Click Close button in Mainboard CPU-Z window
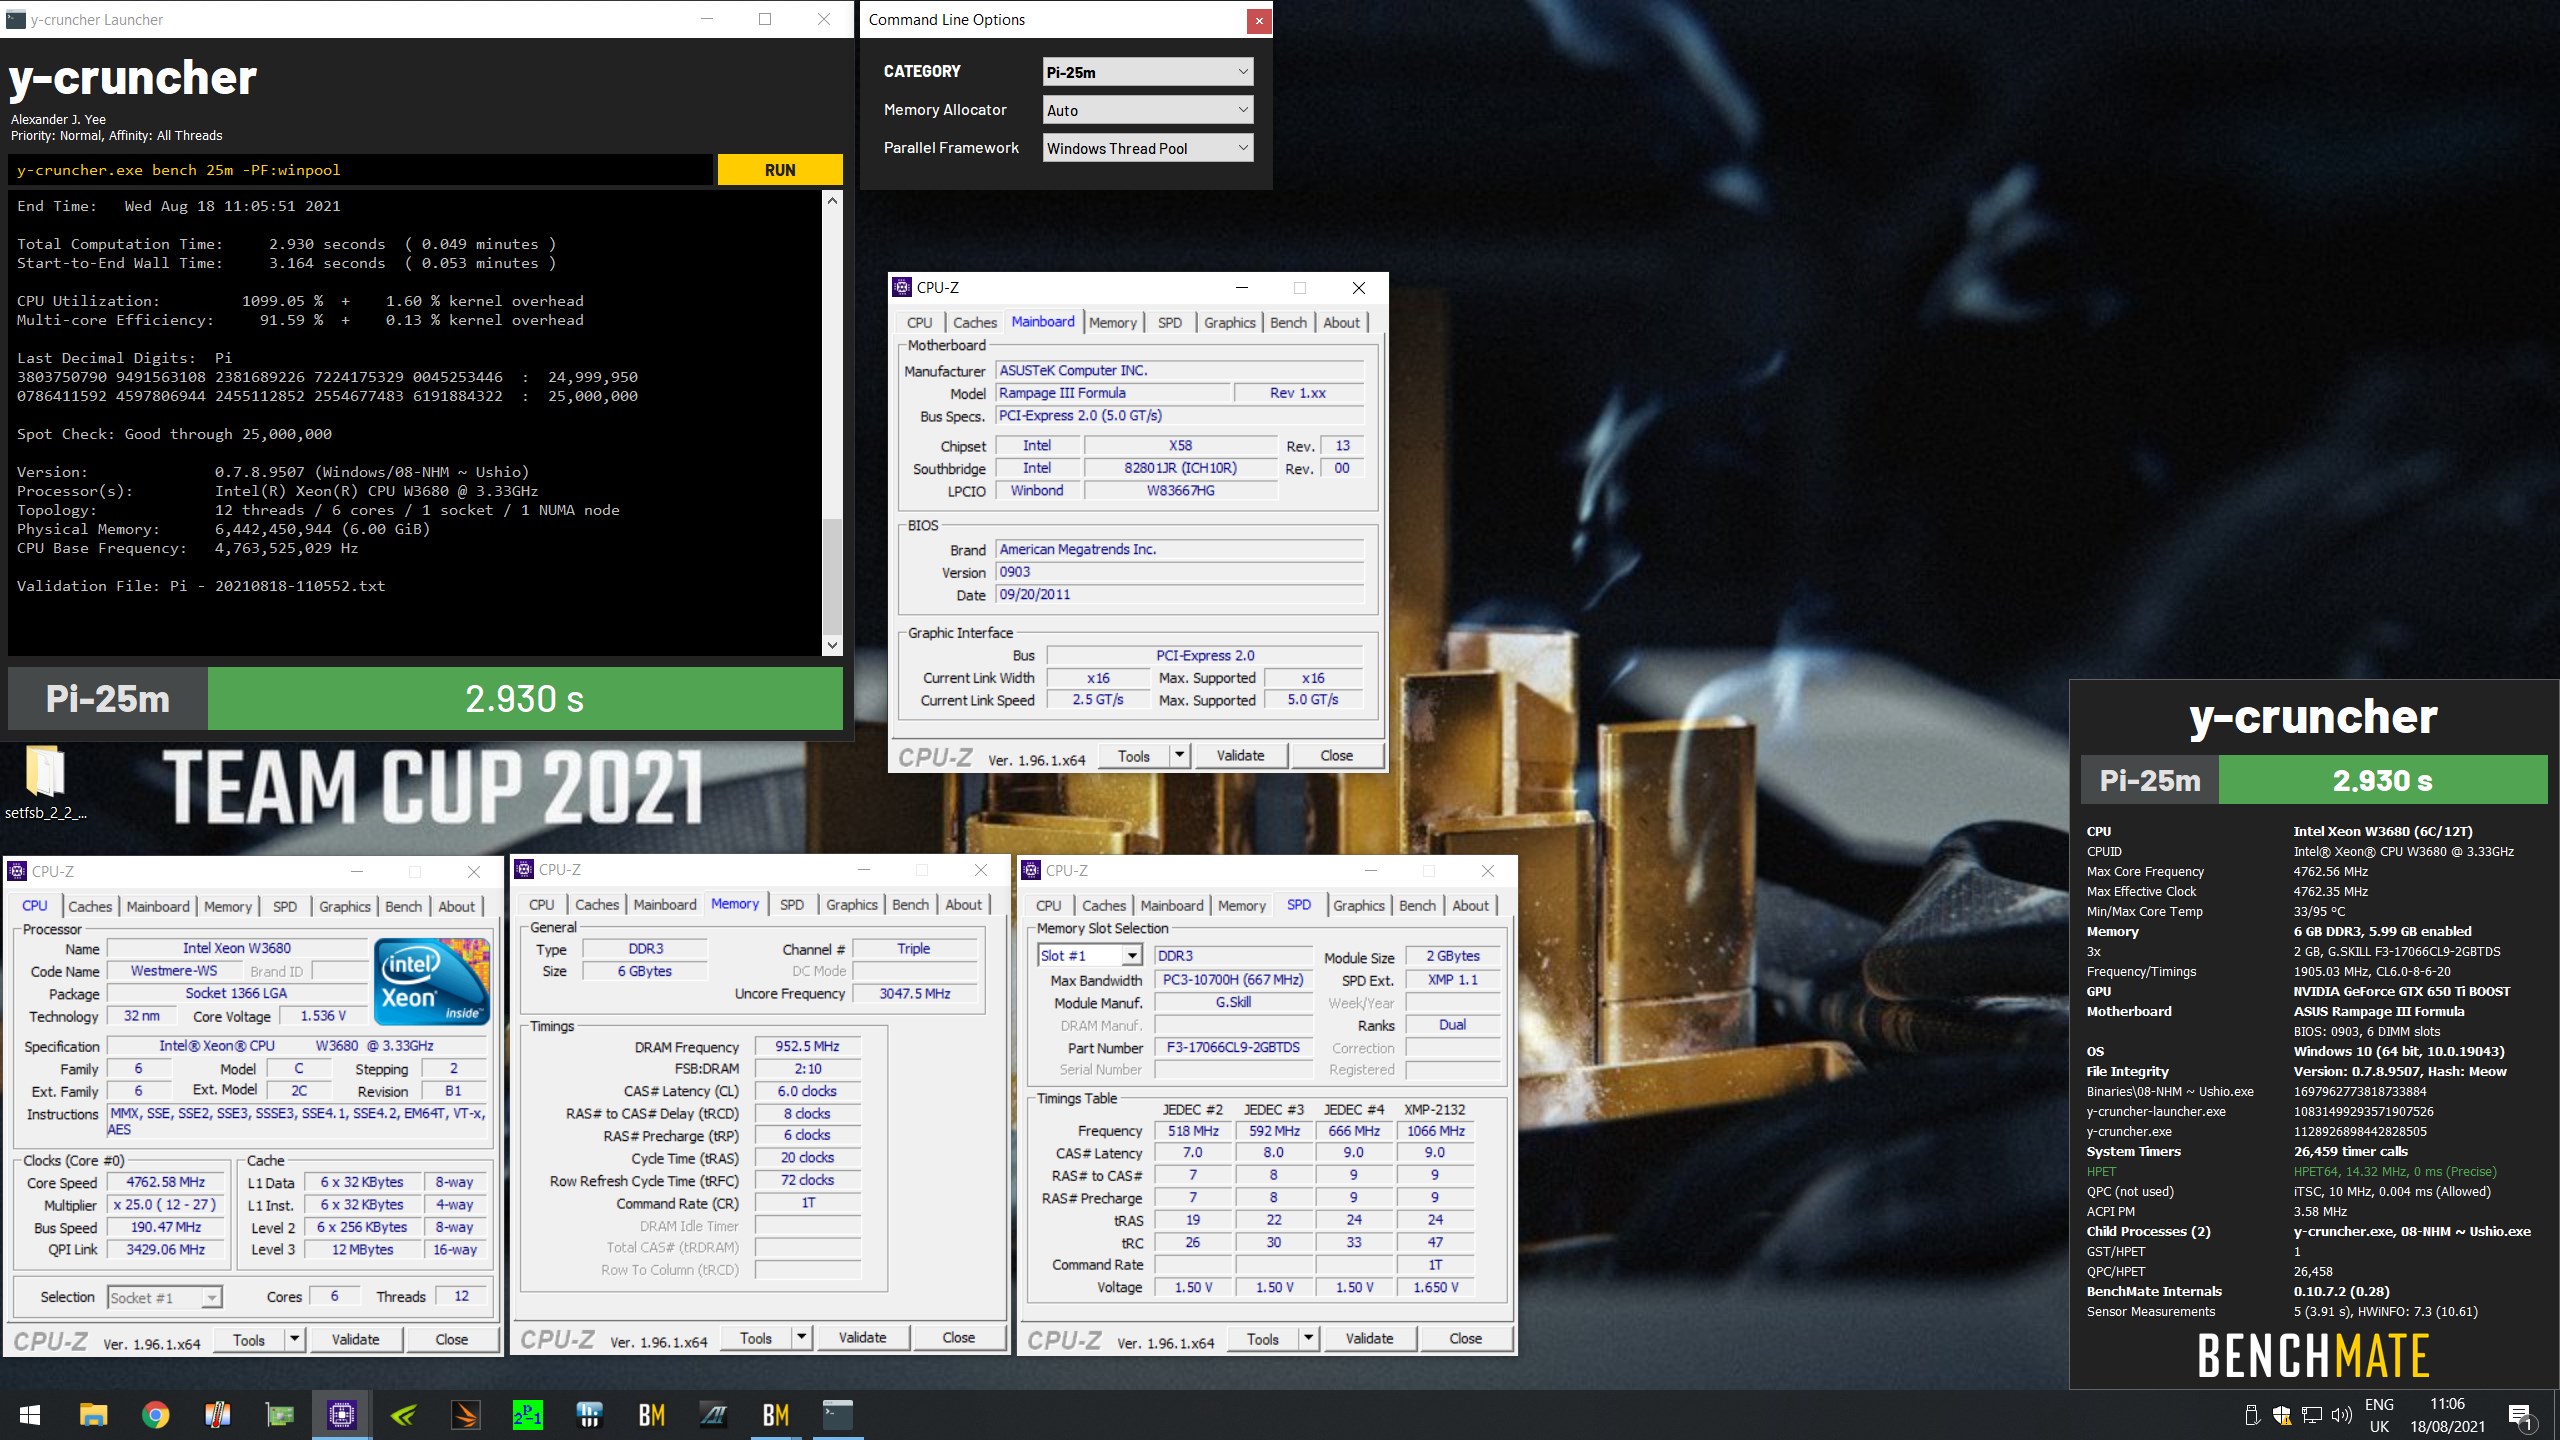Image resolution: width=2560 pixels, height=1440 pixels. click(x=1336, y=755)
